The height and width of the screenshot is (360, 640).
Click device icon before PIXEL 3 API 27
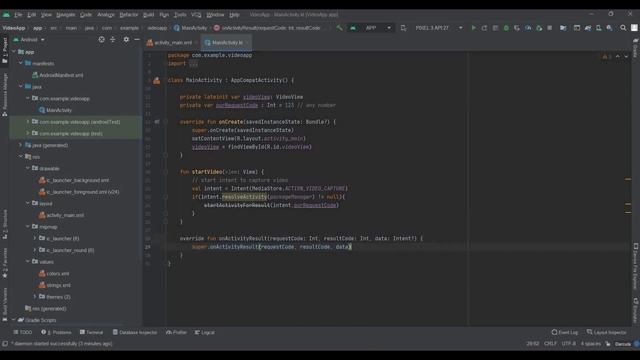point(403,28)
